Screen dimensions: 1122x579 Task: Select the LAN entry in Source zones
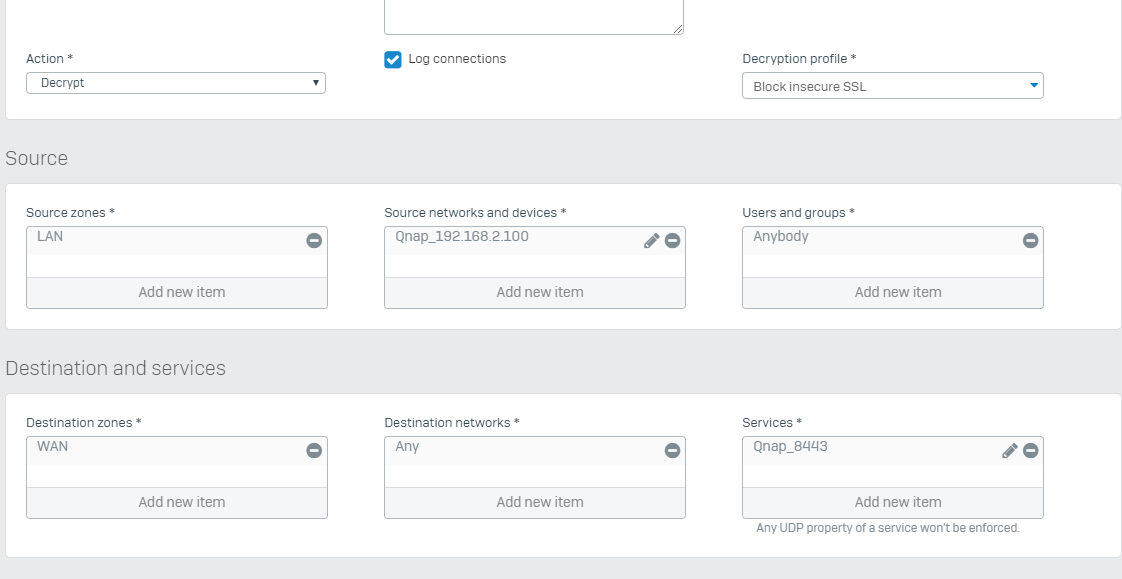point(50,237)
